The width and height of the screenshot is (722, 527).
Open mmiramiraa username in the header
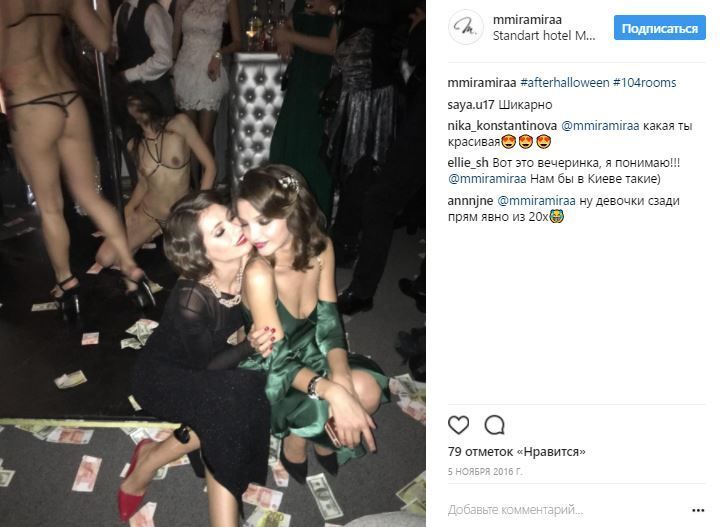click(x=527, y=20)
